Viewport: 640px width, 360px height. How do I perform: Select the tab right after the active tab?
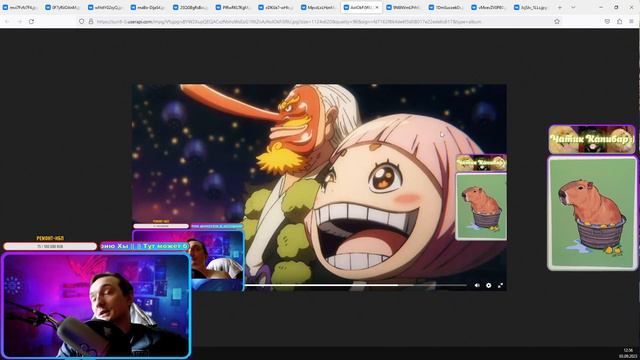pyautogui.click(x=404, y=7)
